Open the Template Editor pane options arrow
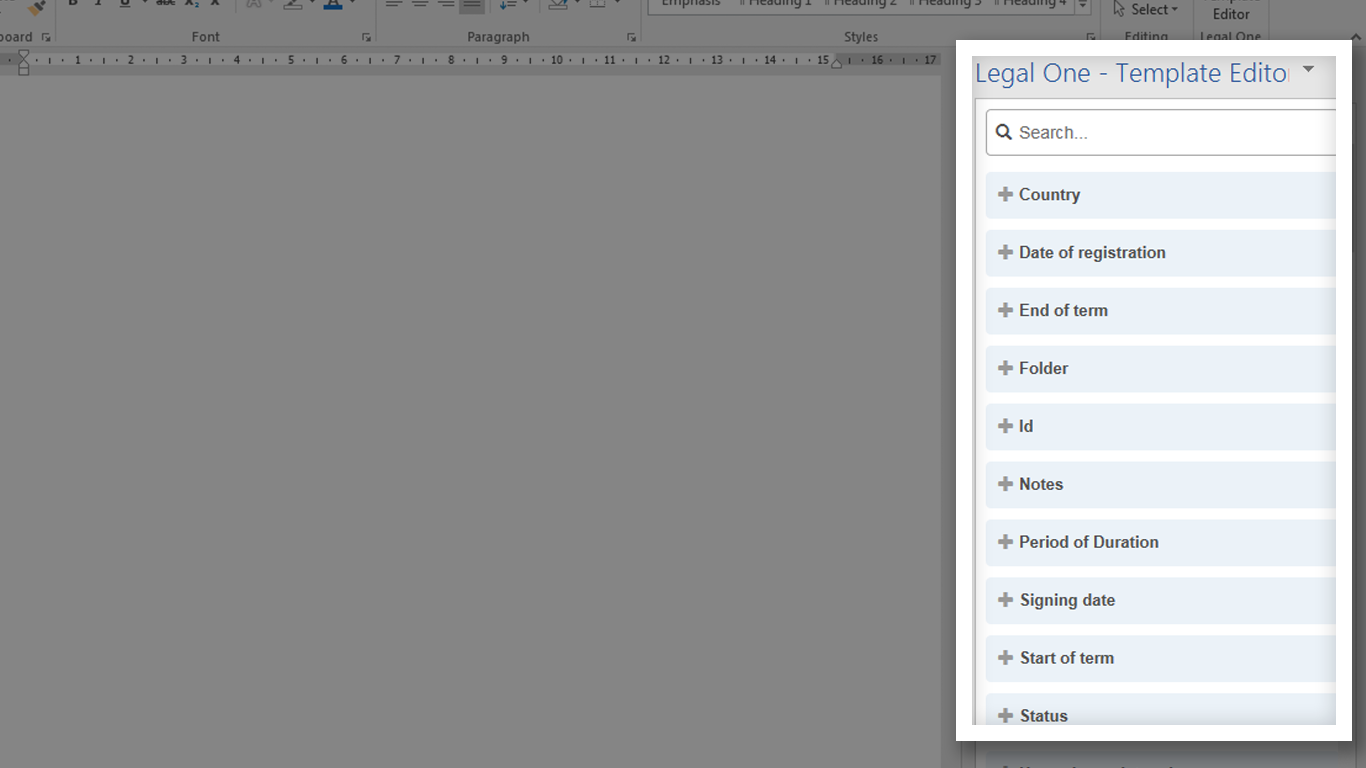This screenshot has height=768, width=1366. point(1308,70)
